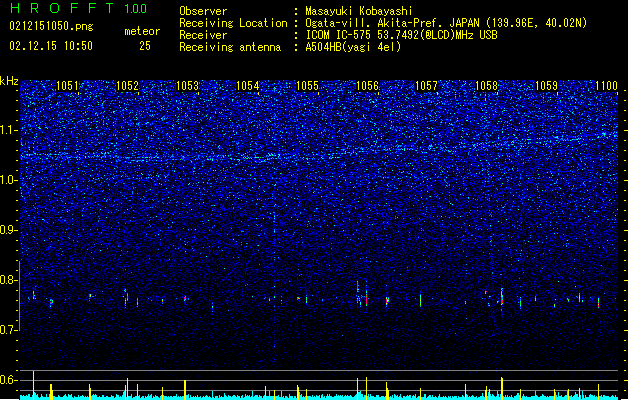Click observer name Masayuki Kobayashi
Viewport: 629px width, 400px height.
point(359,11)
